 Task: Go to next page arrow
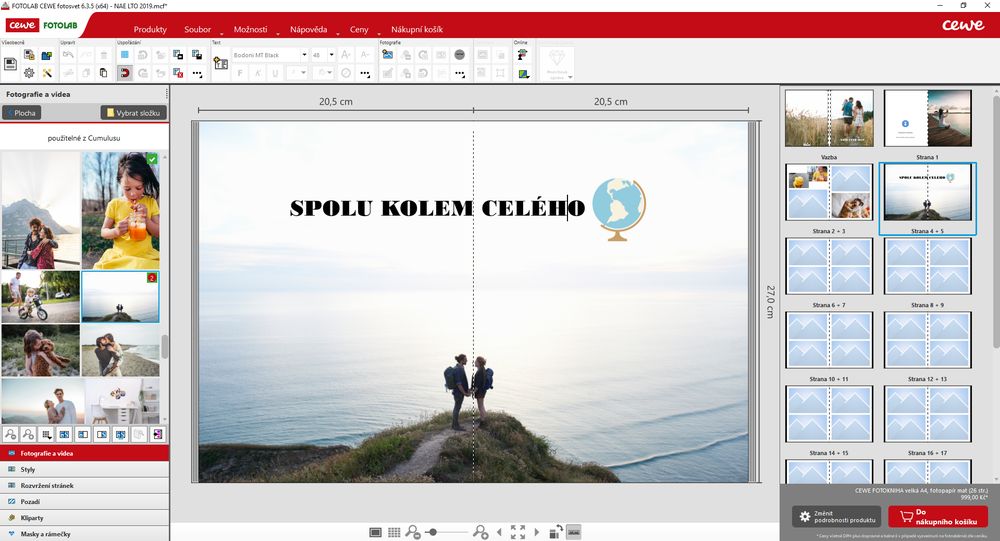pos(536,531)
